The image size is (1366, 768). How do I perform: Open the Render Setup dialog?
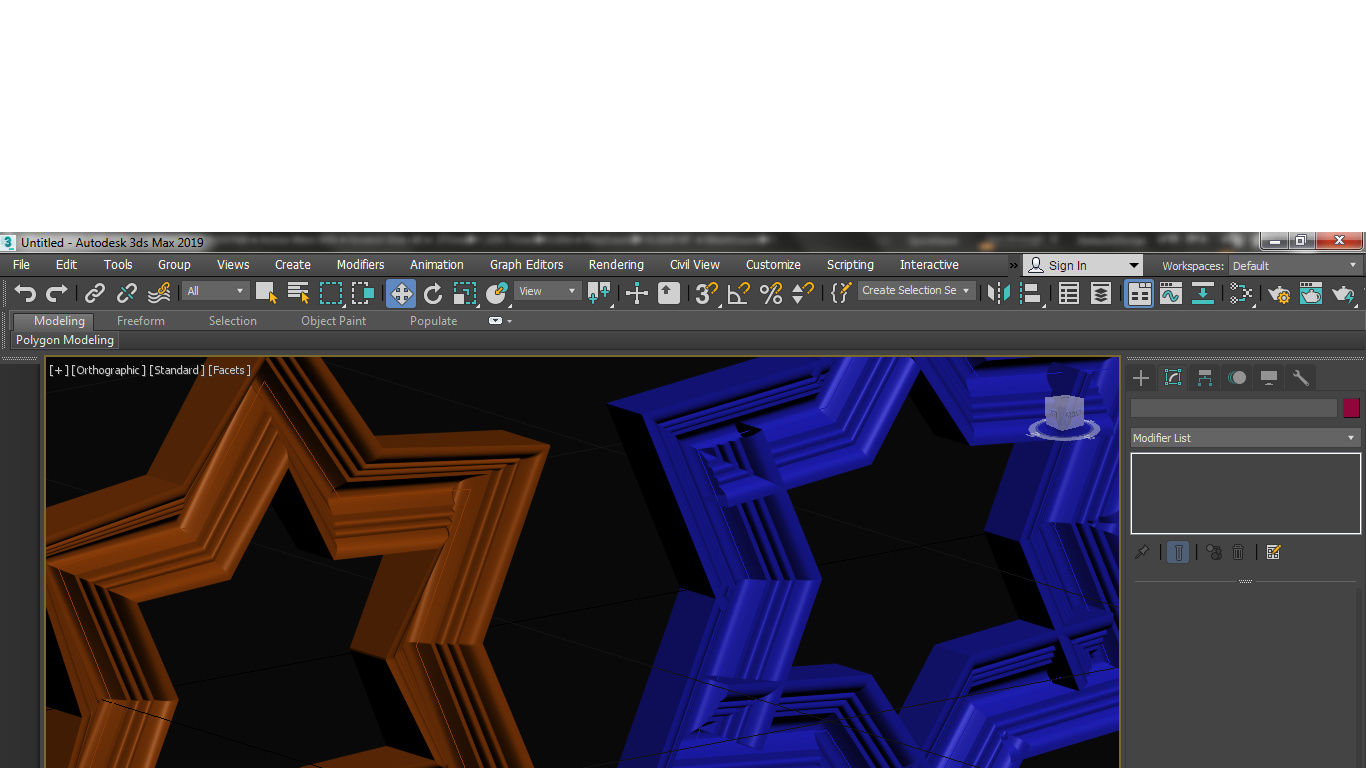coord(1278,293)
